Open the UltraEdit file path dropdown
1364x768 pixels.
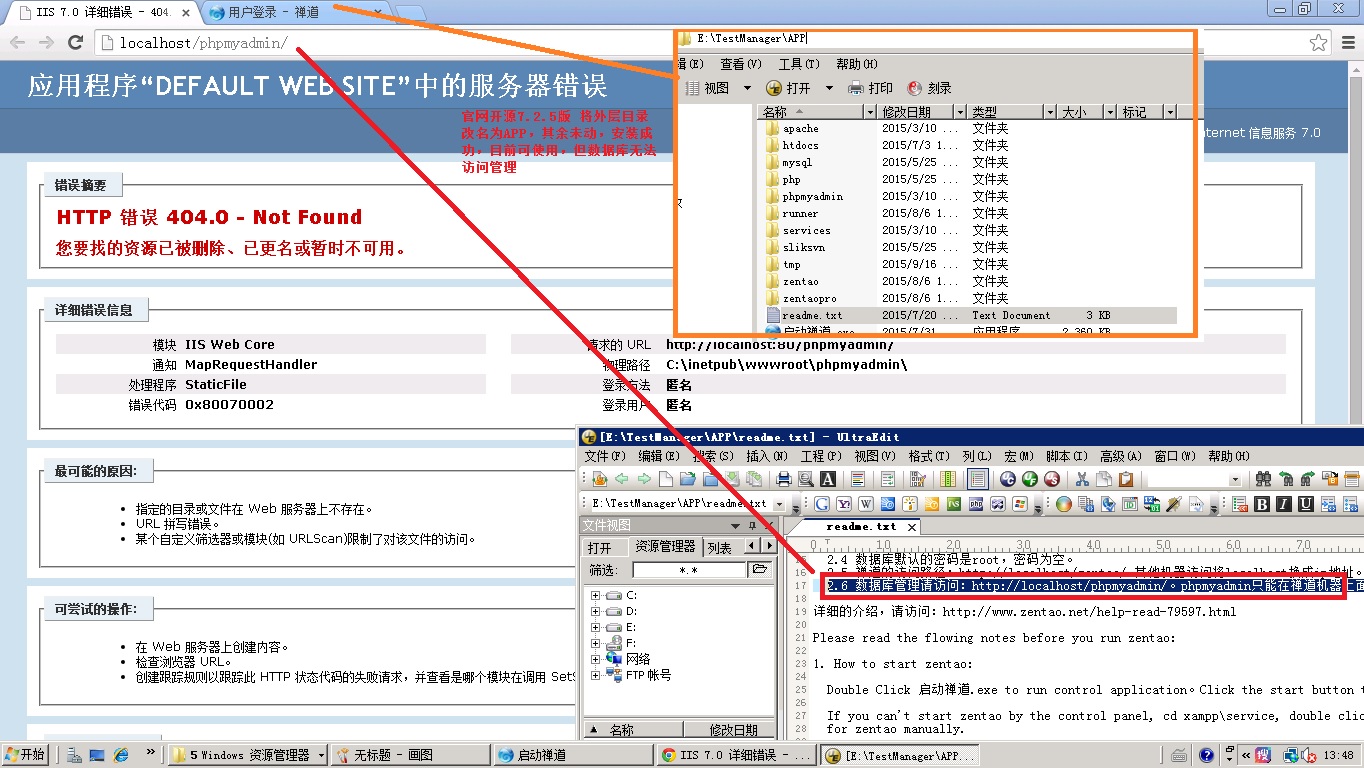click(778, 504)
